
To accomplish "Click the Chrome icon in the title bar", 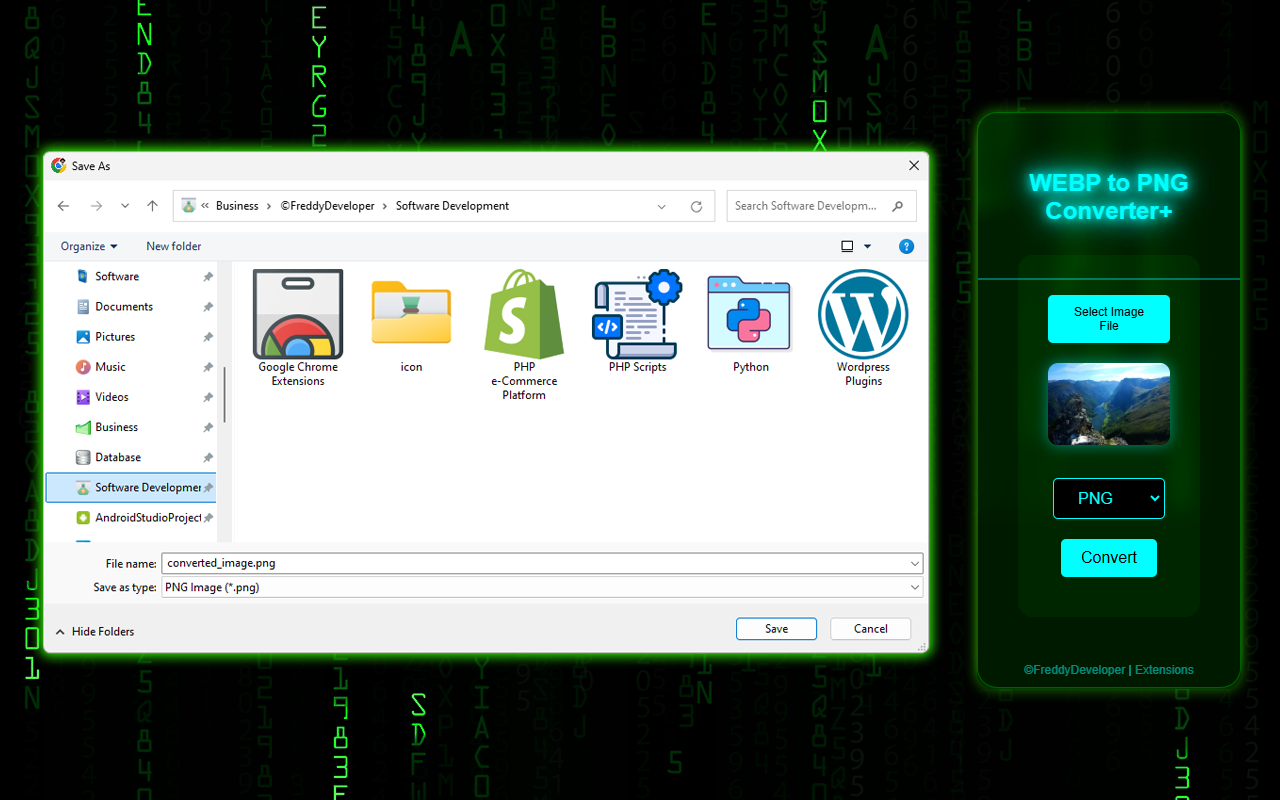I will pos(59,166).
